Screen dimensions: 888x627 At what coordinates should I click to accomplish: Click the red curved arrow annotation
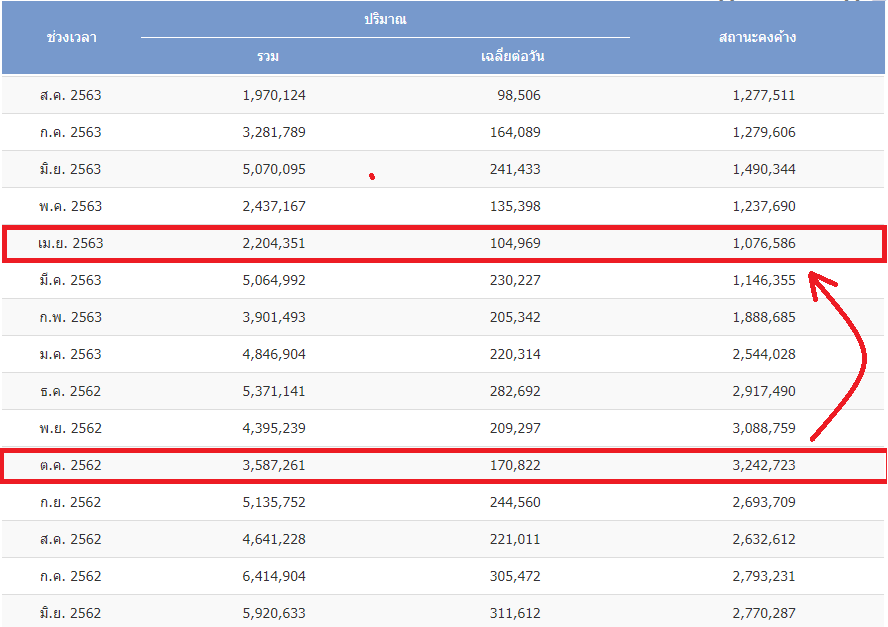point(838,356)
